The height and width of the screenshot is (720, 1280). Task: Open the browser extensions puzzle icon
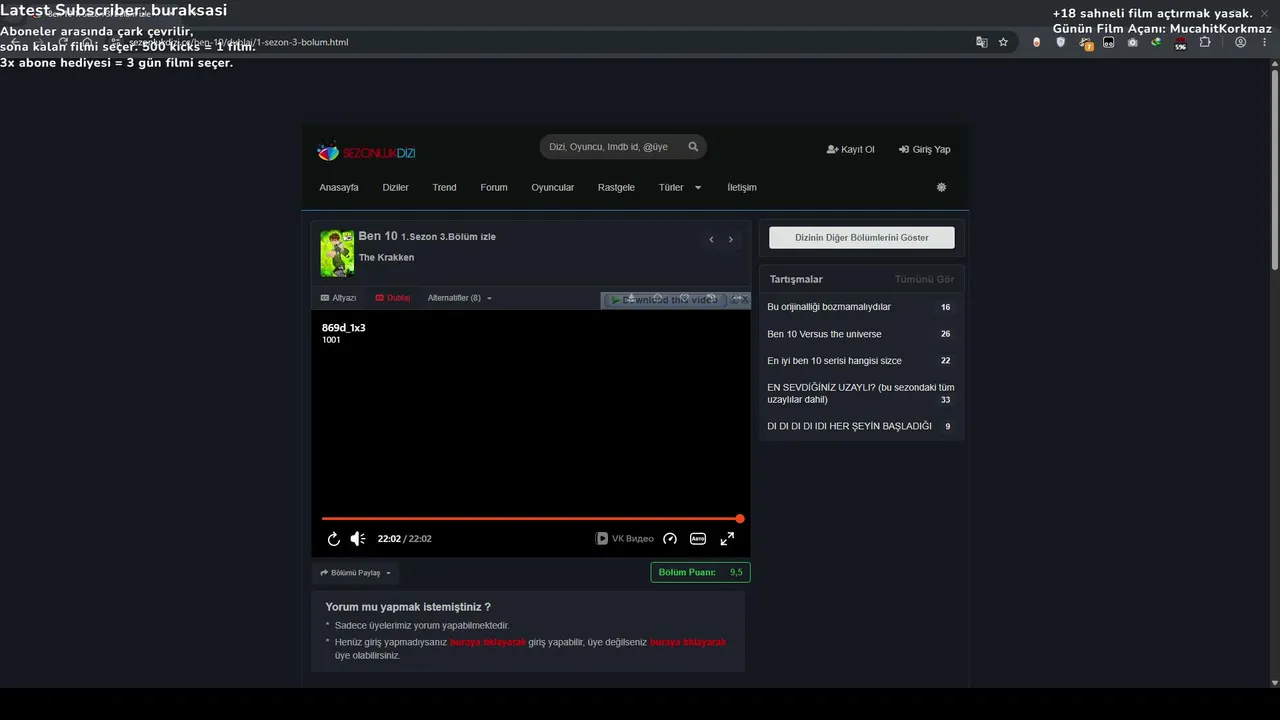1205,42
